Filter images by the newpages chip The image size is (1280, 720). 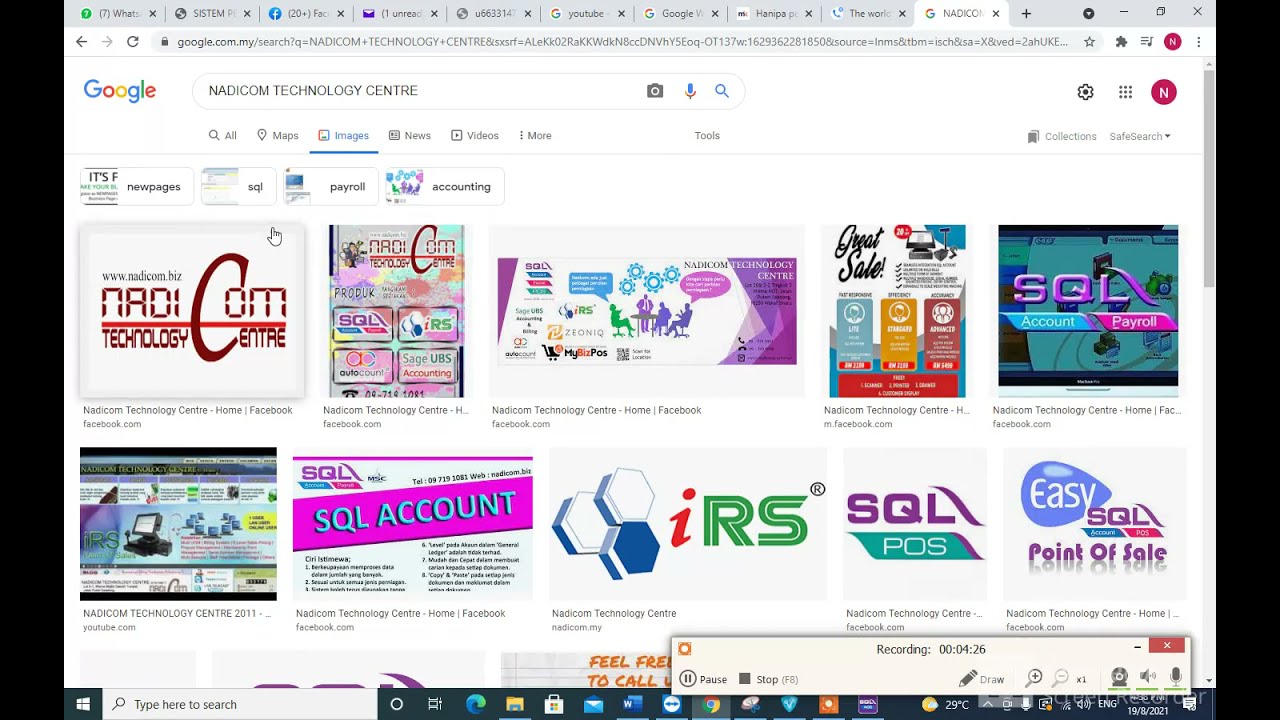point(137,187)
